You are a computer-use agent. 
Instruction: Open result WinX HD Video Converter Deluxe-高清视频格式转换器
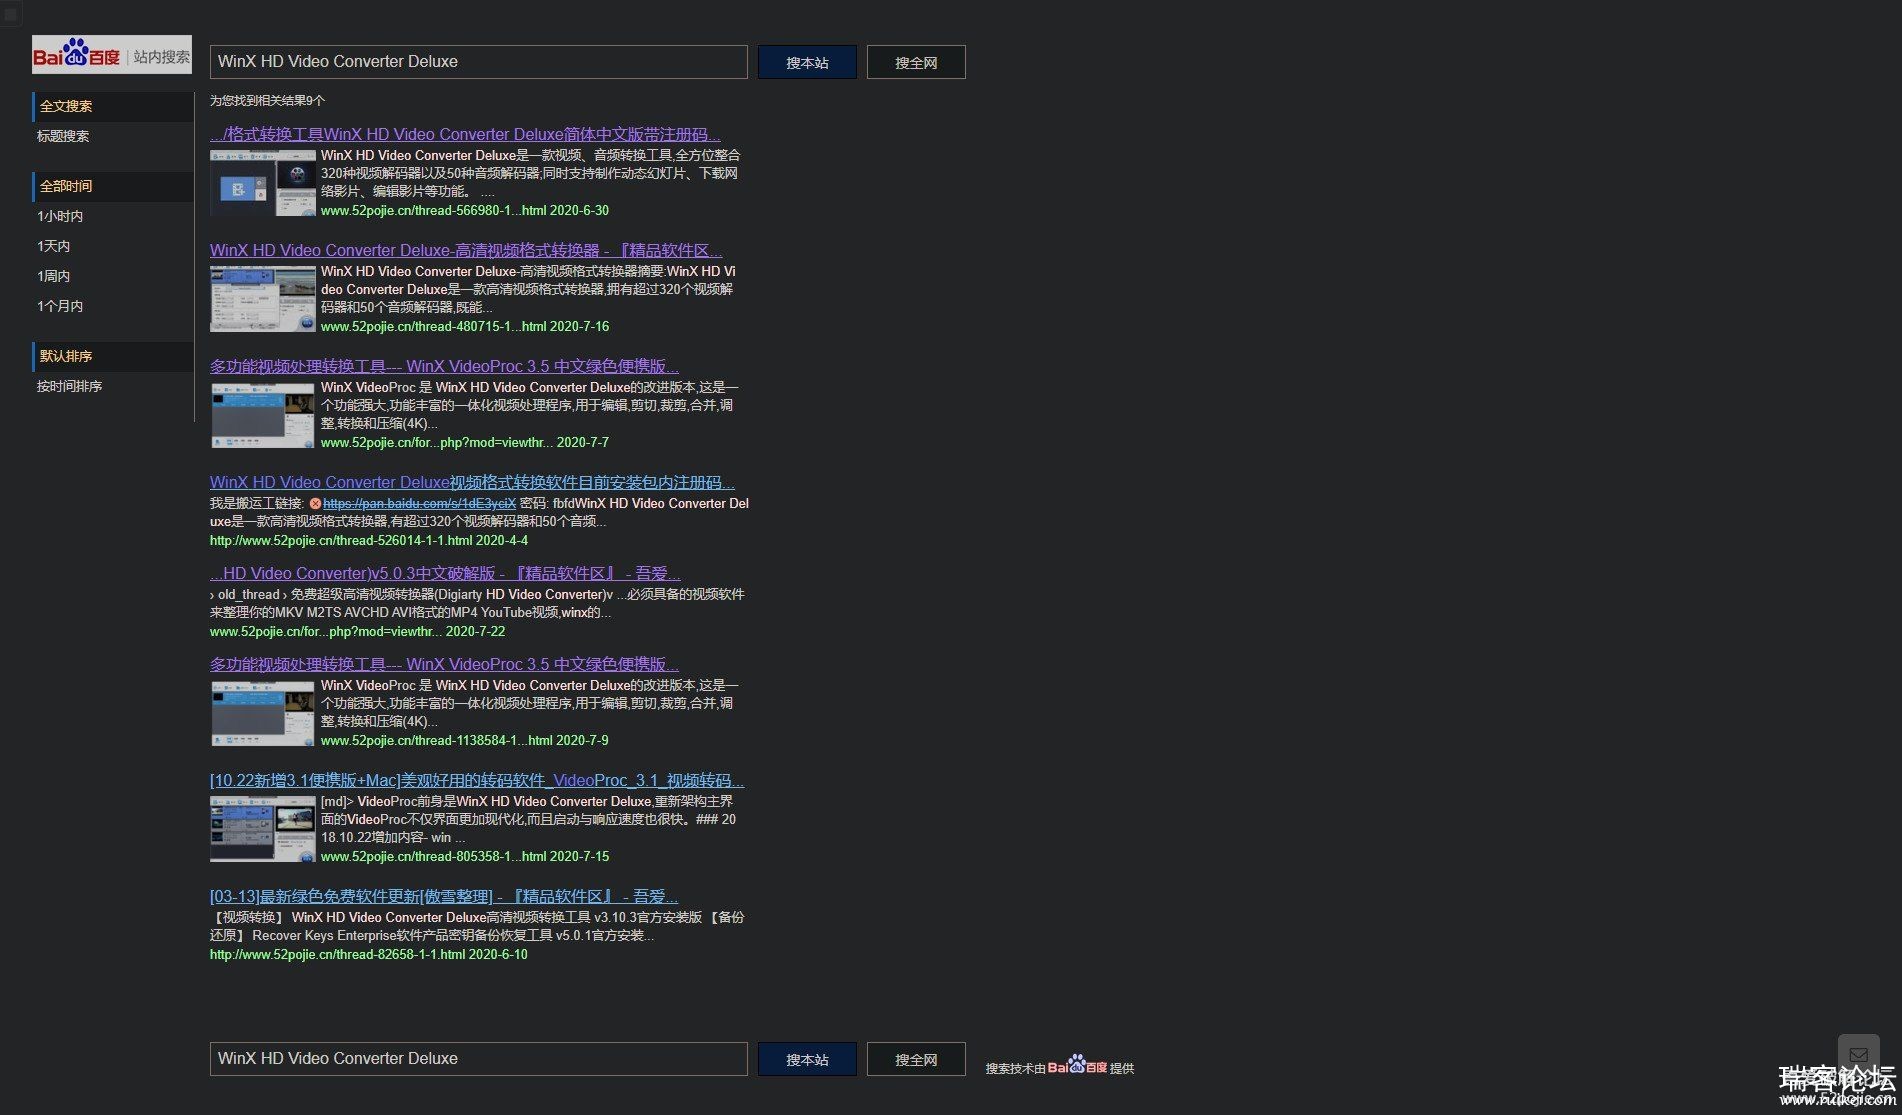point(466,250)
